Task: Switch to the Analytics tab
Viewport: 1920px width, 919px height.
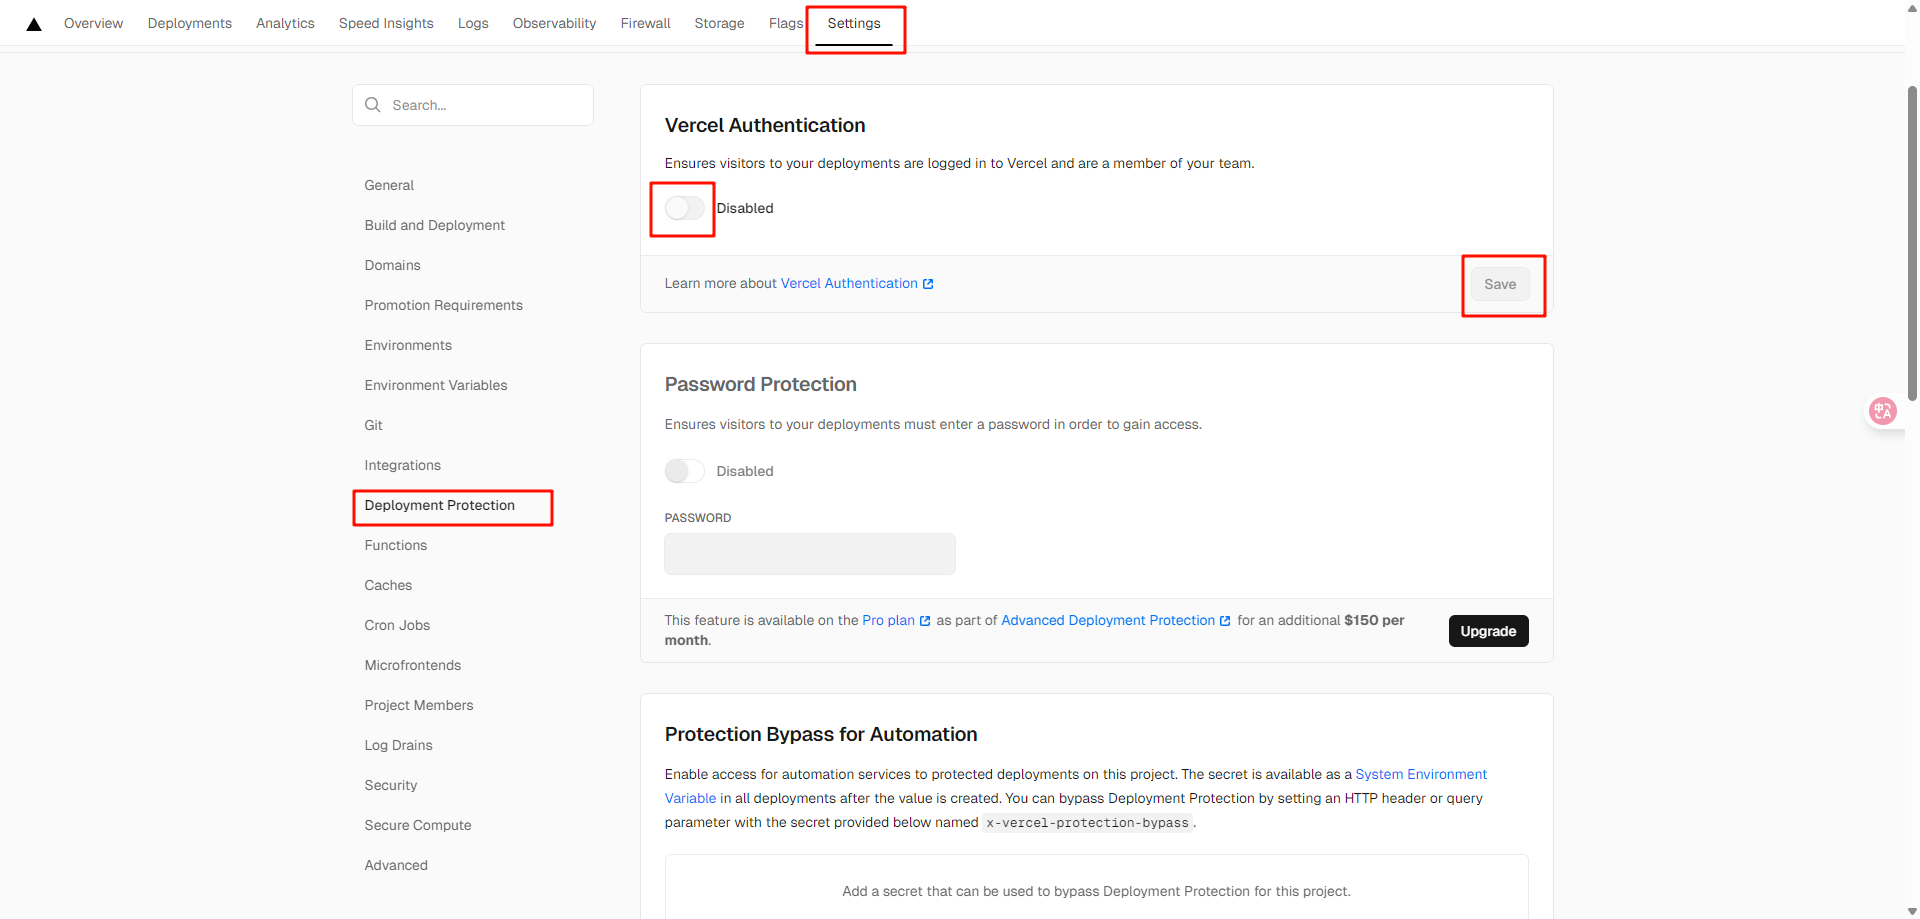Action: pos(285,23)
